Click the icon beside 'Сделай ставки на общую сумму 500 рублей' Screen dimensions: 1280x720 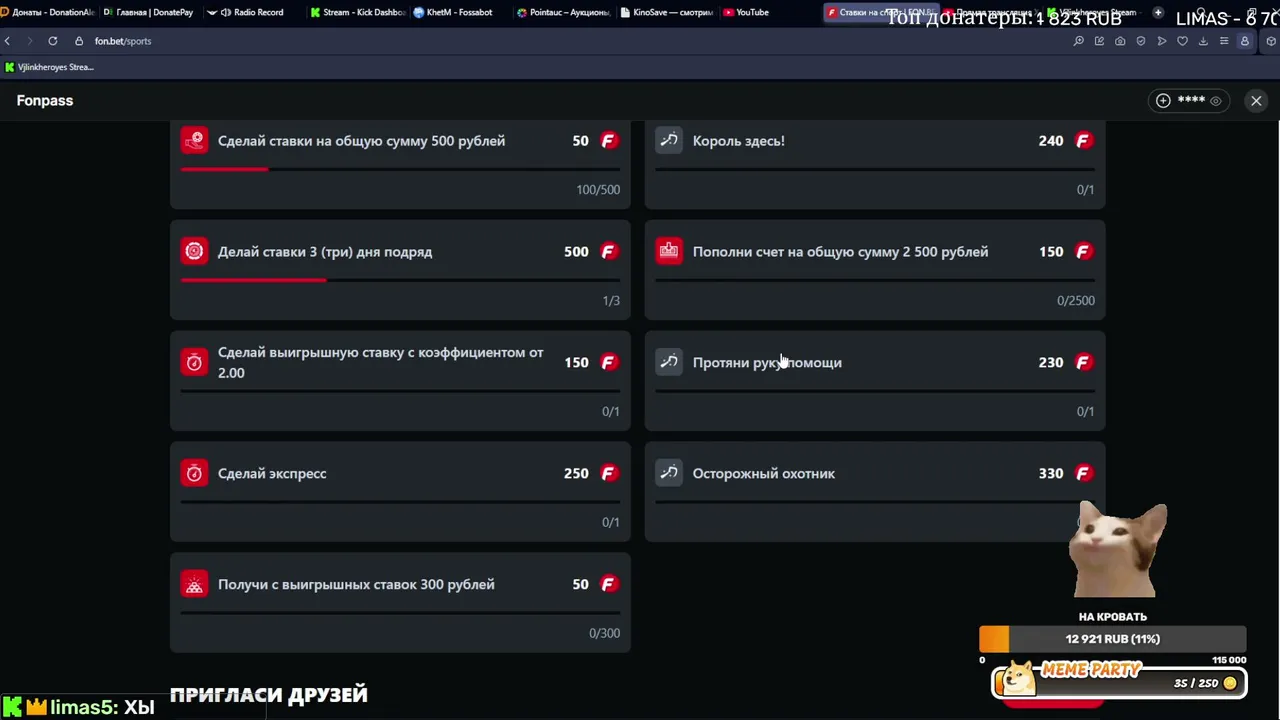pyautogui.click(x=194, y=141)
